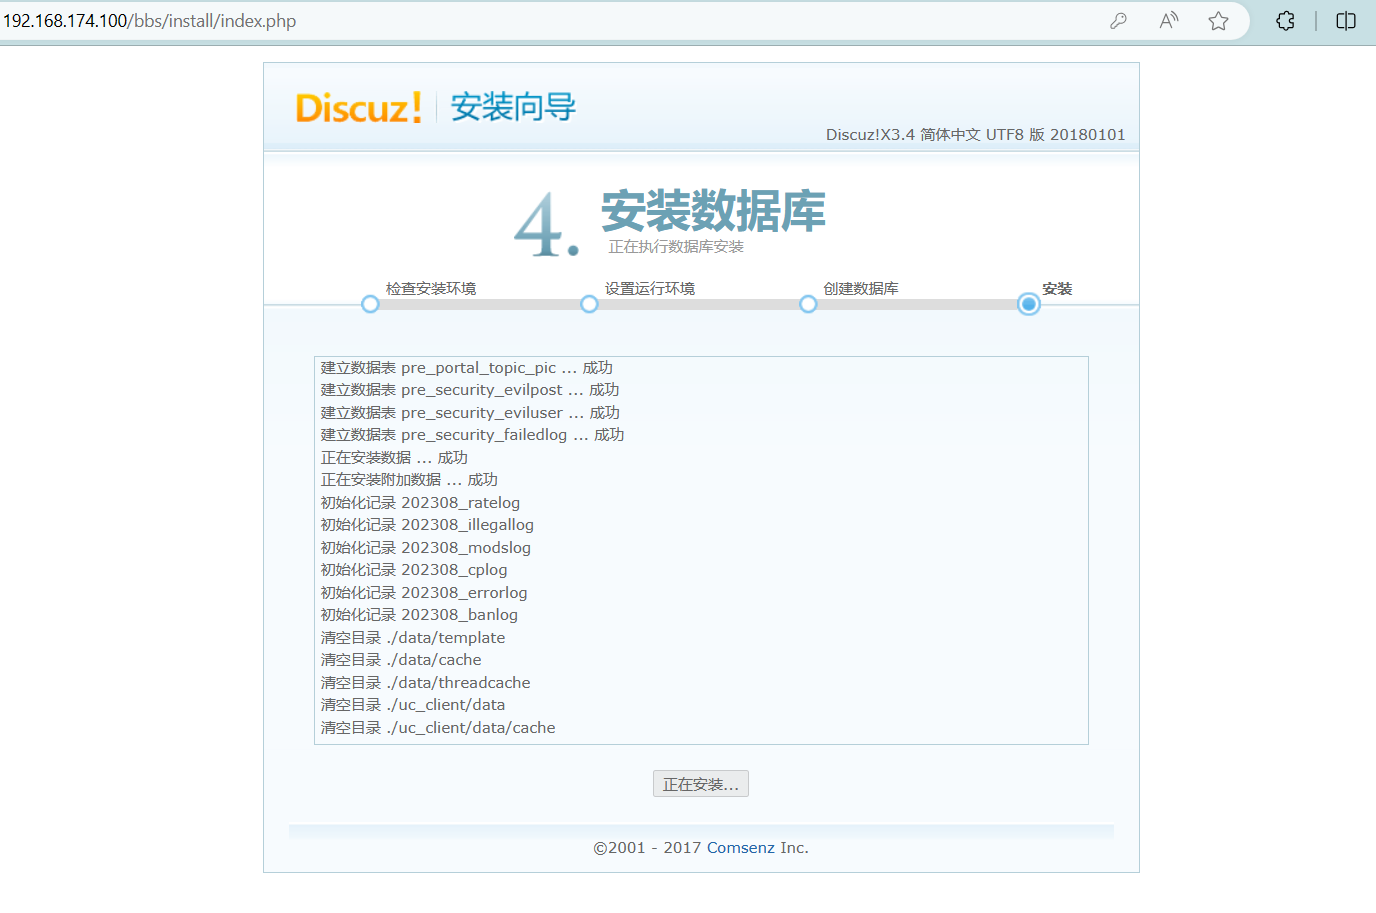This screenshot has width=1376, height=913.
Task: Select the 设置运行环境 step marker
Action: tap(589, 304)
